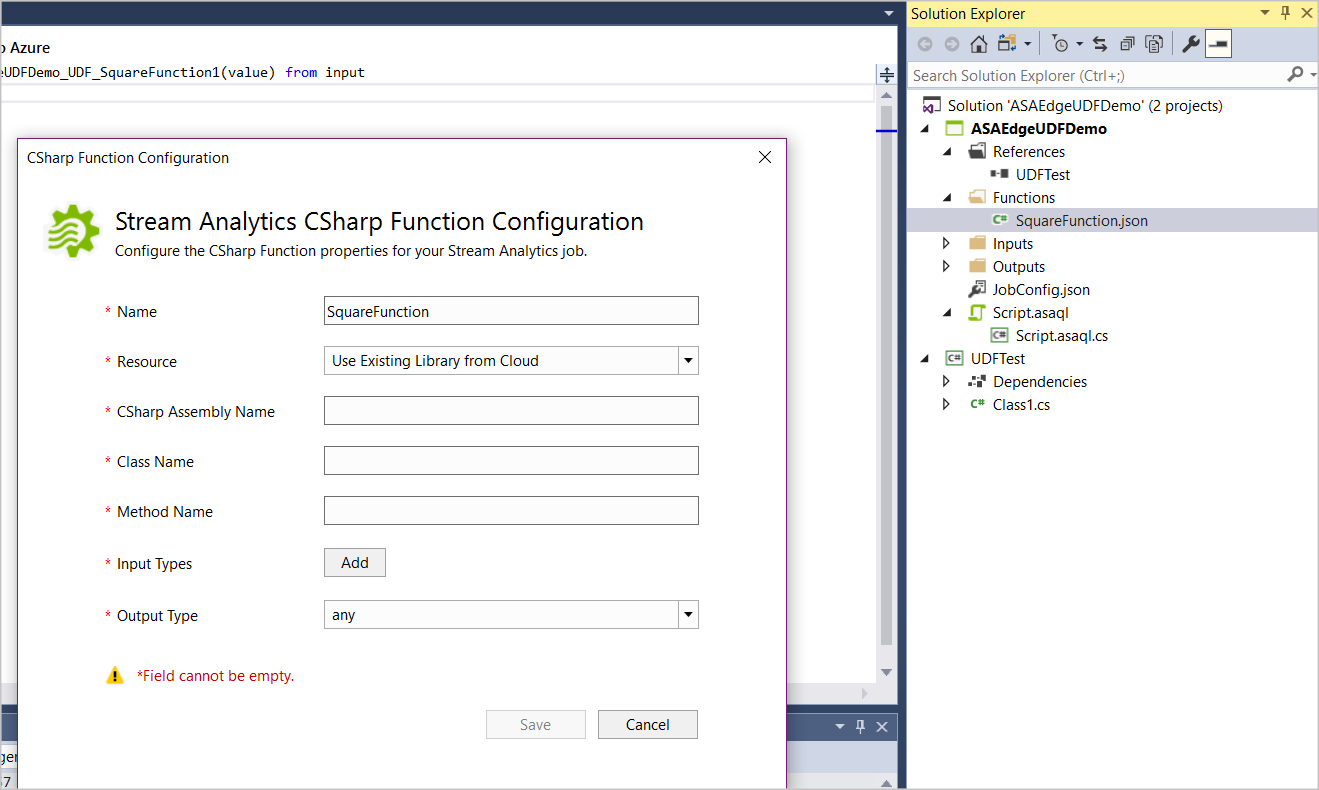Click the CSharp Assembly Name field
This screenshot has width=1319, height=790.
[510, 410]
